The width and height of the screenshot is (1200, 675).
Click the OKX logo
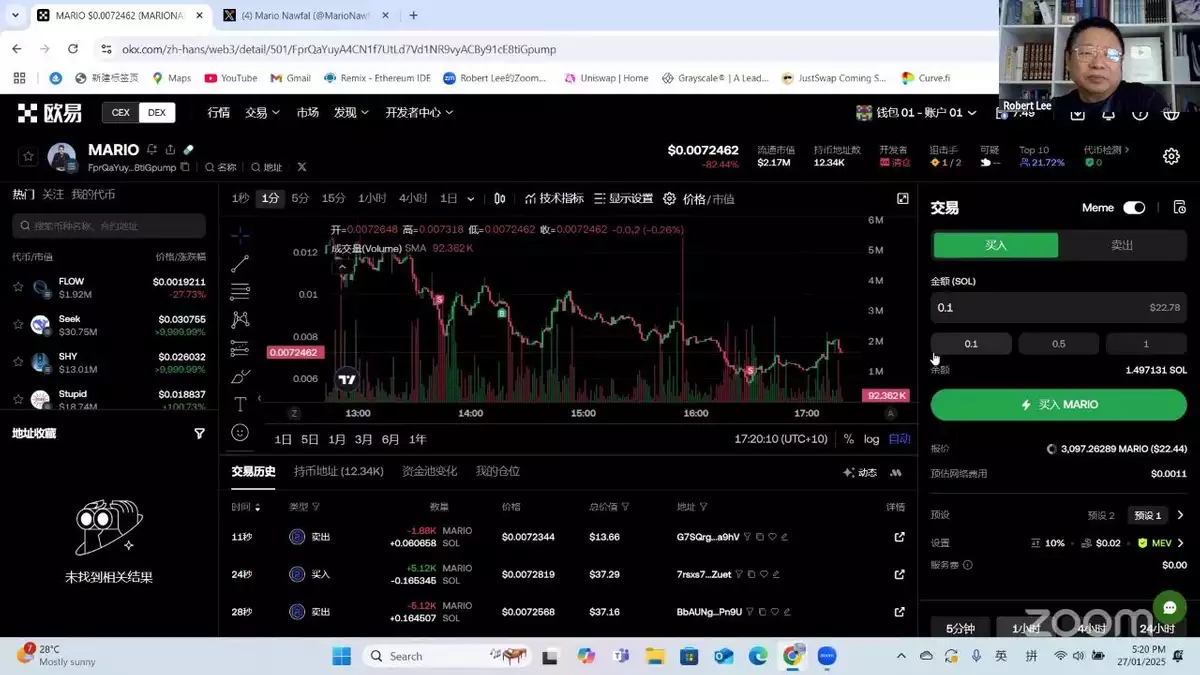click(50, 113)
